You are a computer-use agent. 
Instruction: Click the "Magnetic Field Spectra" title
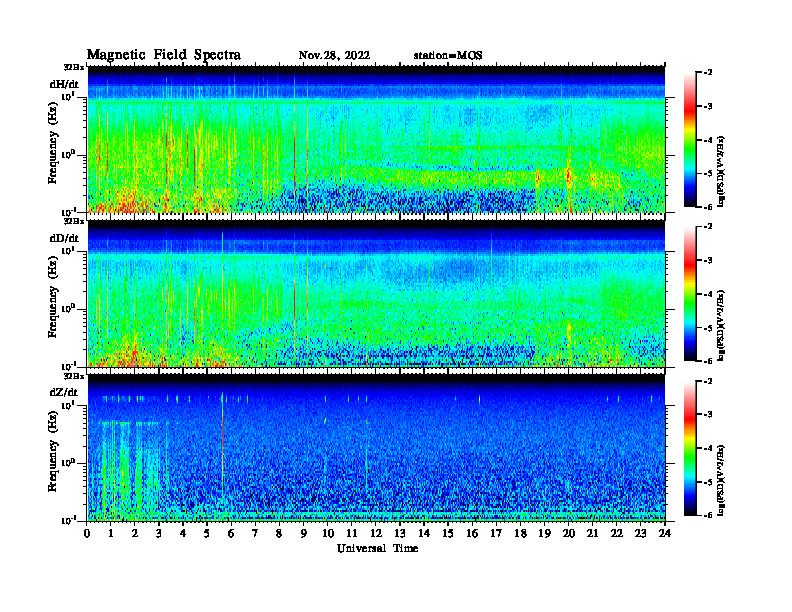pos(164,55)
